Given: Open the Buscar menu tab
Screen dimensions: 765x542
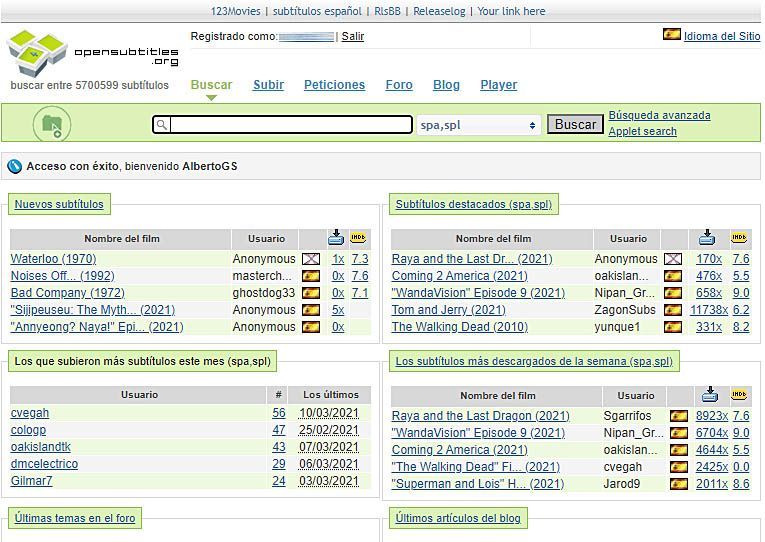Looking at the screenshot, I should (211, 85).
